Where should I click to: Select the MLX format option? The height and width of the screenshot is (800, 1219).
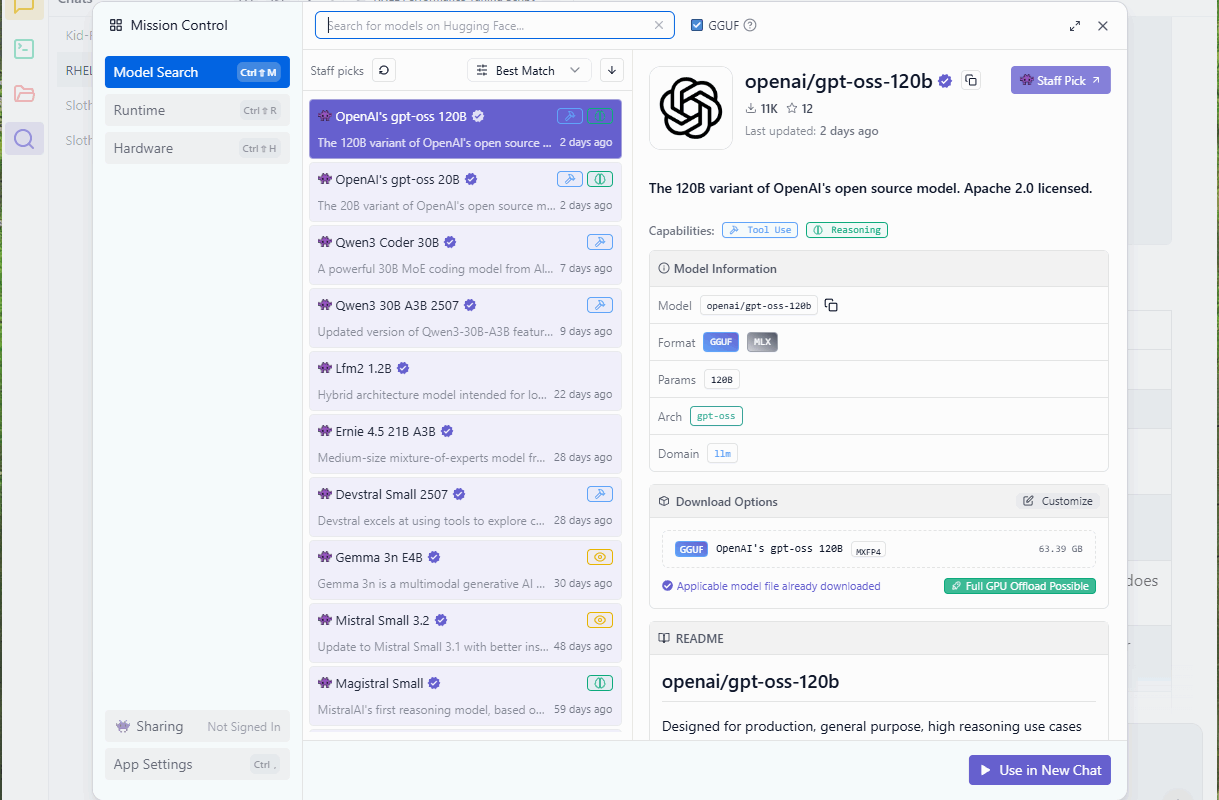pos(762,342)
